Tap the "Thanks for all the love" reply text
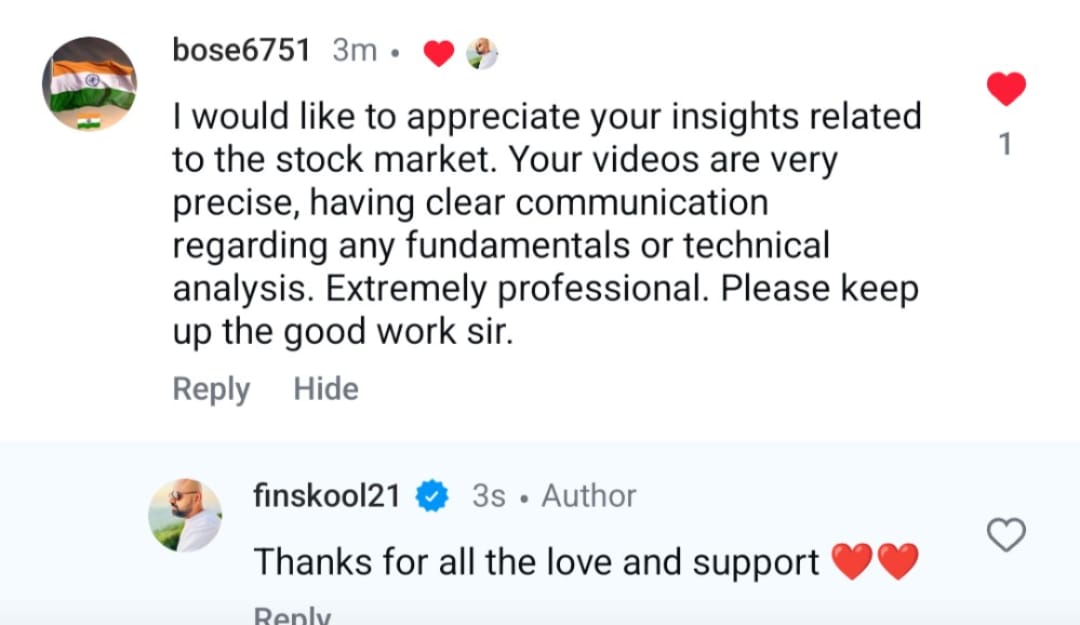The height and width of the screenshot is (625, 1080). pos(536,562)
